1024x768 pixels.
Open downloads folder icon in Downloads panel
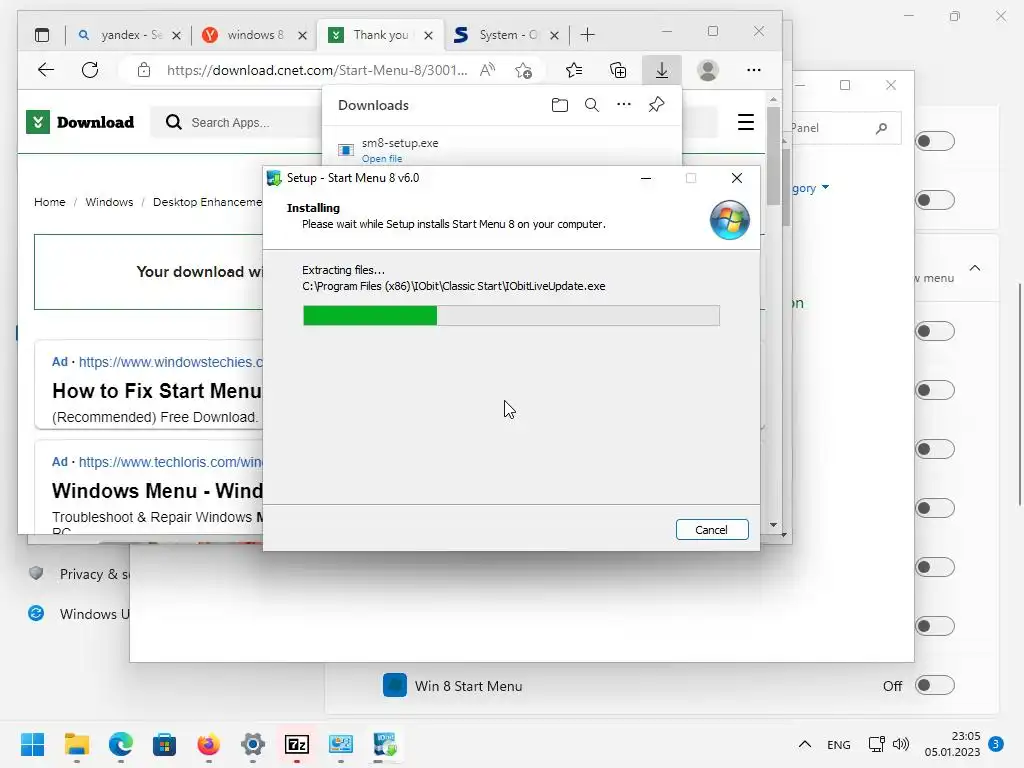(560, 105)
